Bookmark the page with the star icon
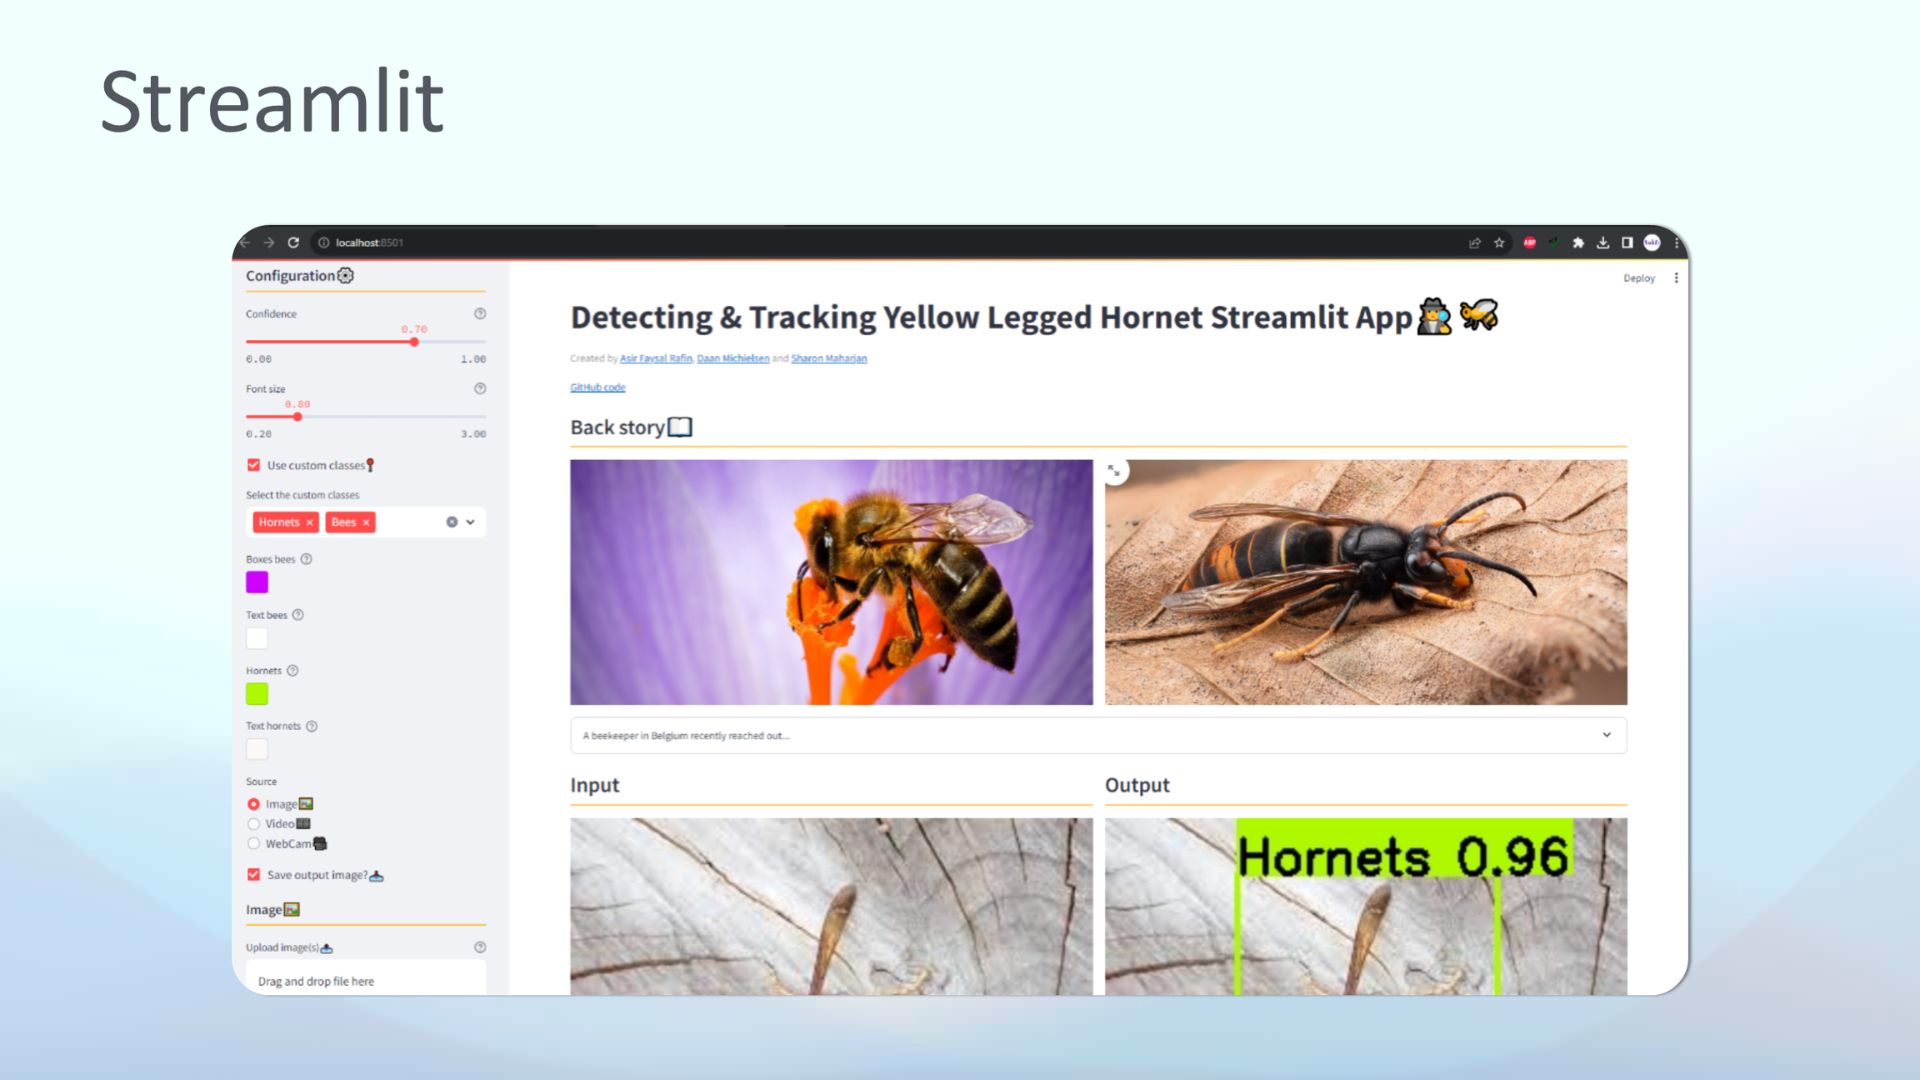1920x1080 pixels. point(1499,243)
